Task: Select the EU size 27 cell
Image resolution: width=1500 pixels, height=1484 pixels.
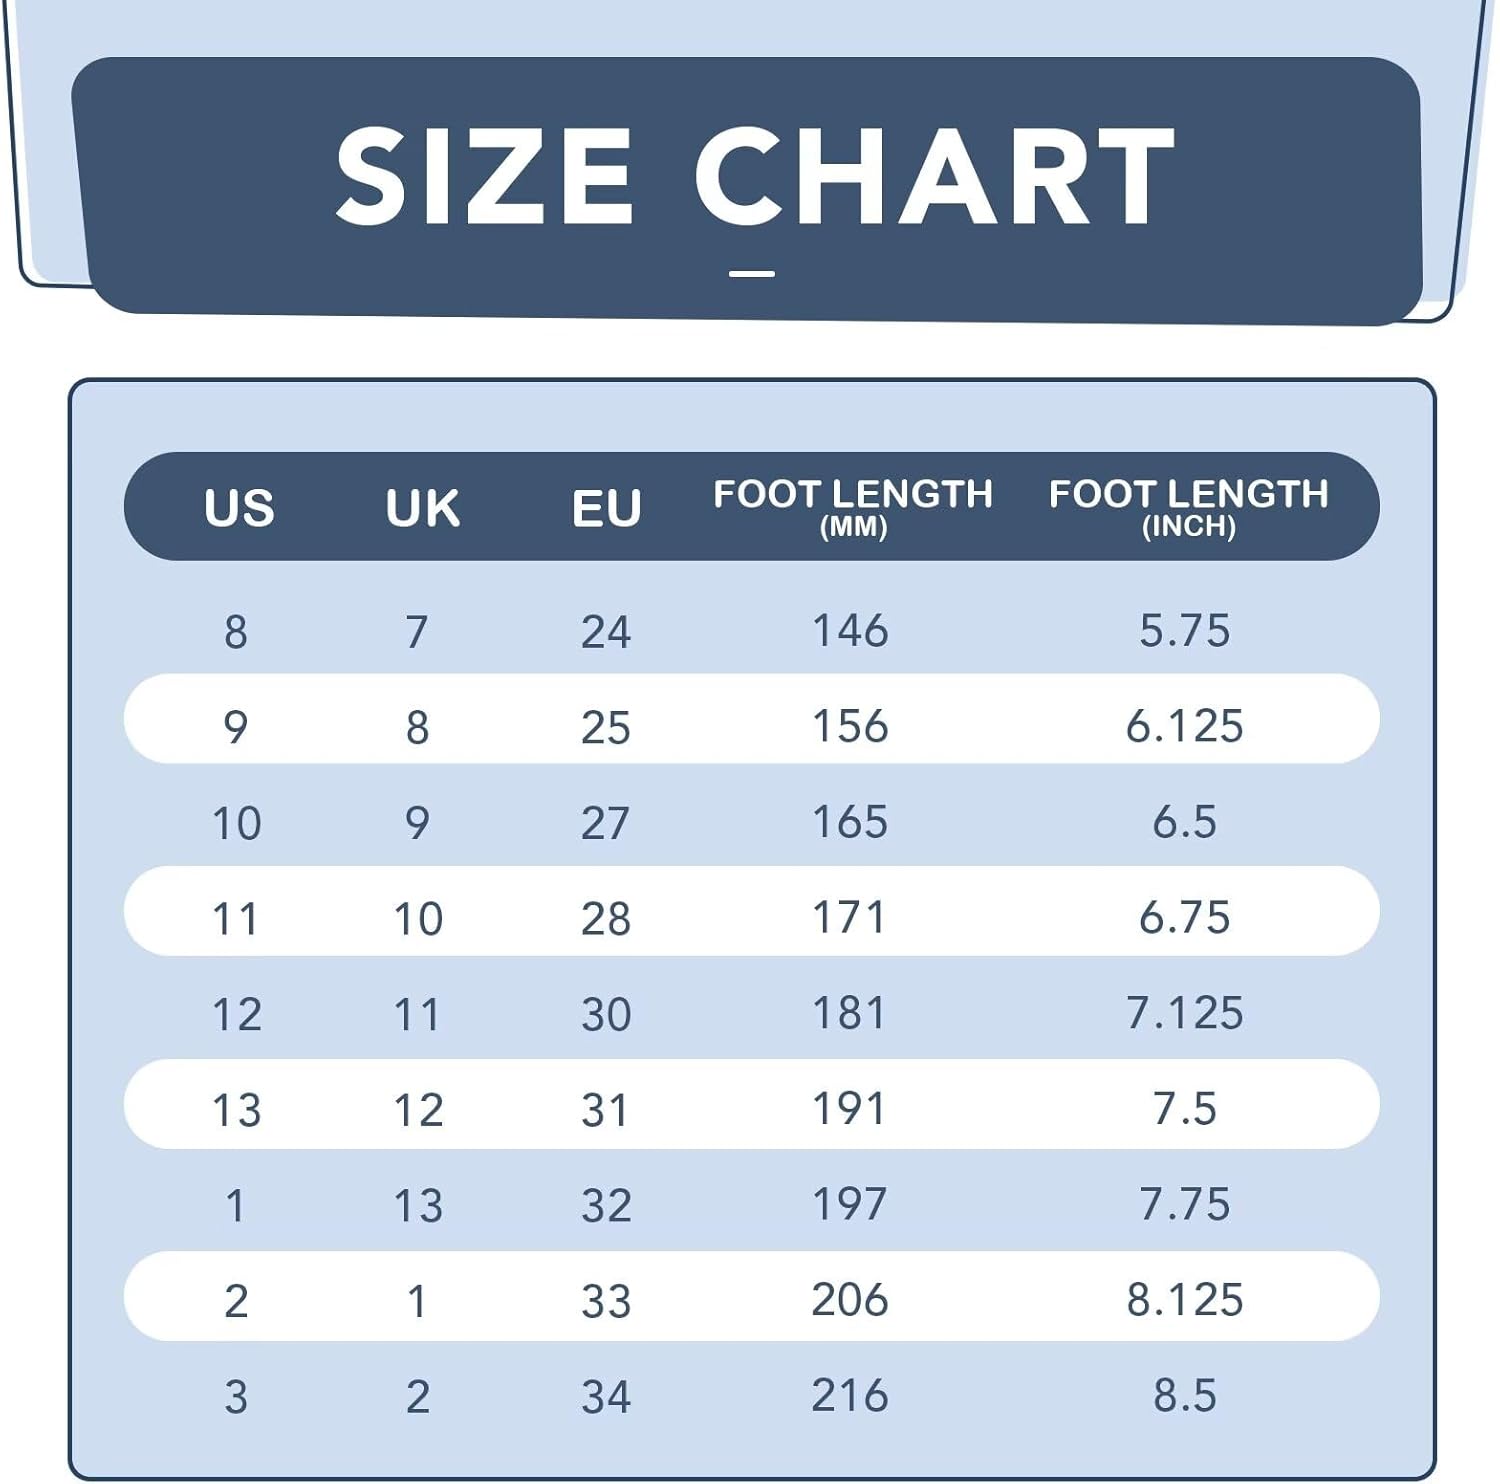Action: click(606, 823)
